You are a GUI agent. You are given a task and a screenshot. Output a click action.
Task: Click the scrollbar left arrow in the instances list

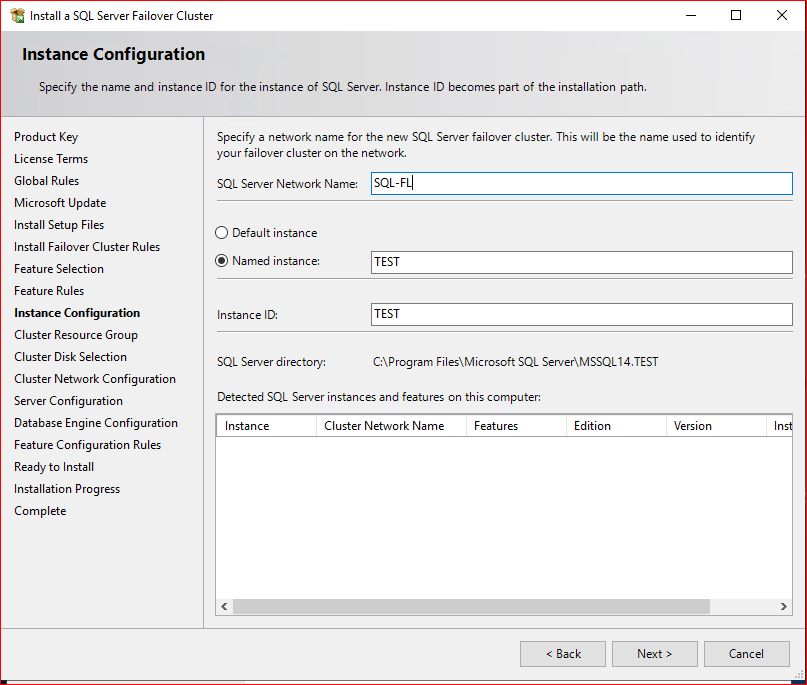tap(224, 607)
